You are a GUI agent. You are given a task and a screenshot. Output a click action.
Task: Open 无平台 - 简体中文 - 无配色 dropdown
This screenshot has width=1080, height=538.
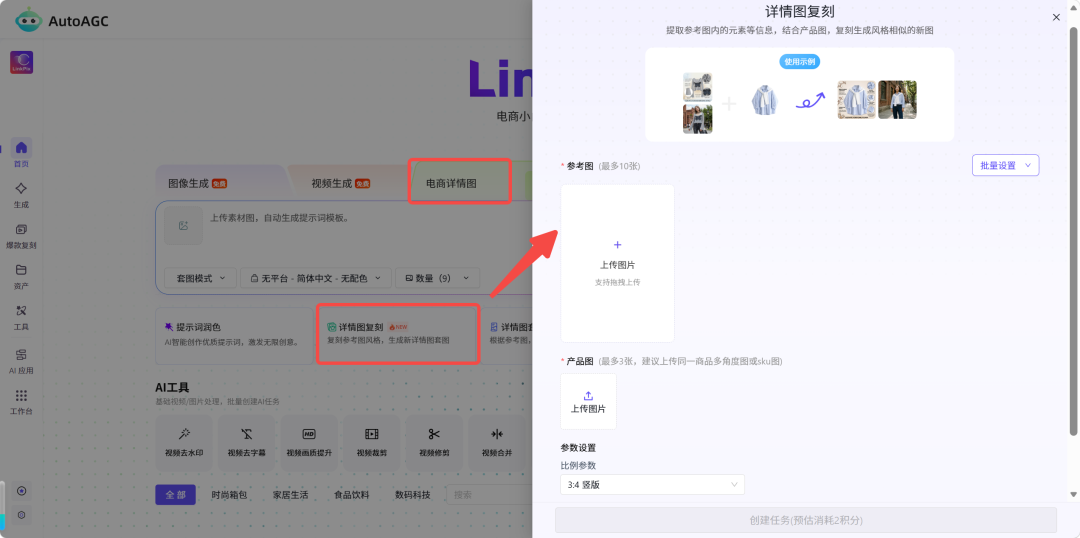[315, 278]
